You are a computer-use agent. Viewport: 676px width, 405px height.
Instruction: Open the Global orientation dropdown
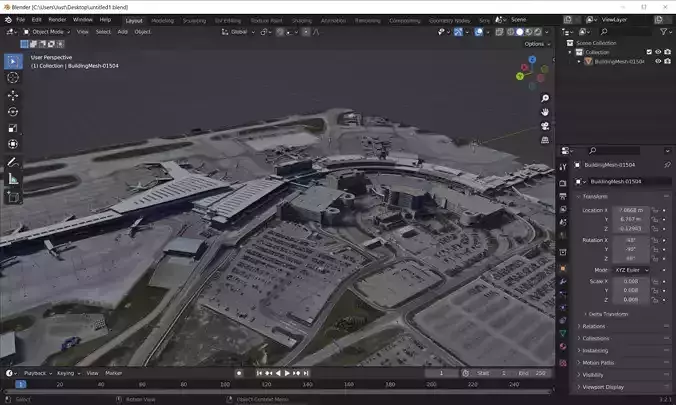pyautogui.click(x=238, y=32)
